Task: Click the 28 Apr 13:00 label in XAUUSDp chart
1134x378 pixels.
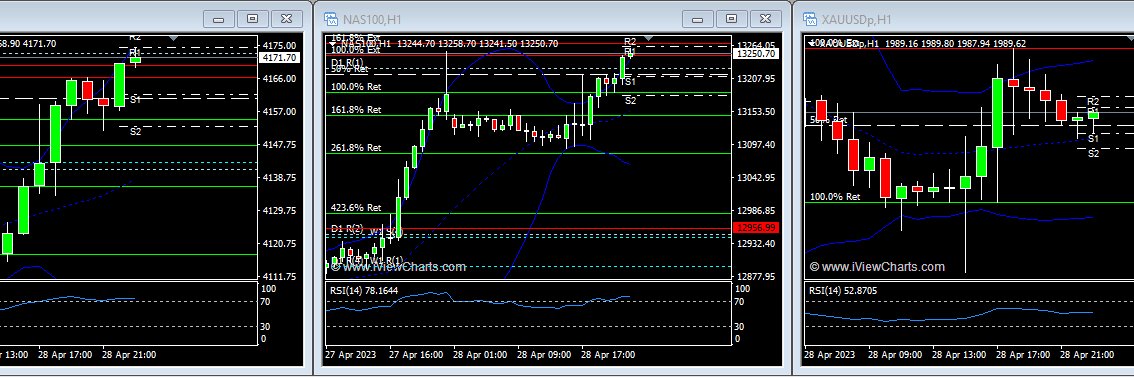Action: 959,355
